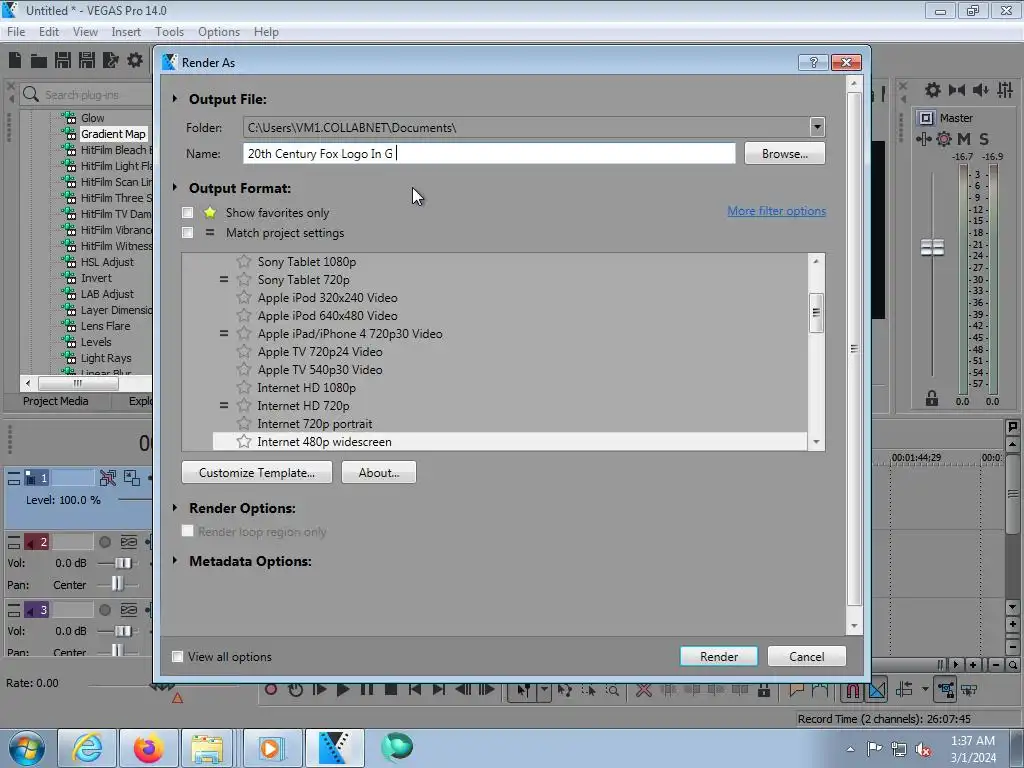
Task: Click the Master bus Mute M icon
Action: [x=964, y=138]
